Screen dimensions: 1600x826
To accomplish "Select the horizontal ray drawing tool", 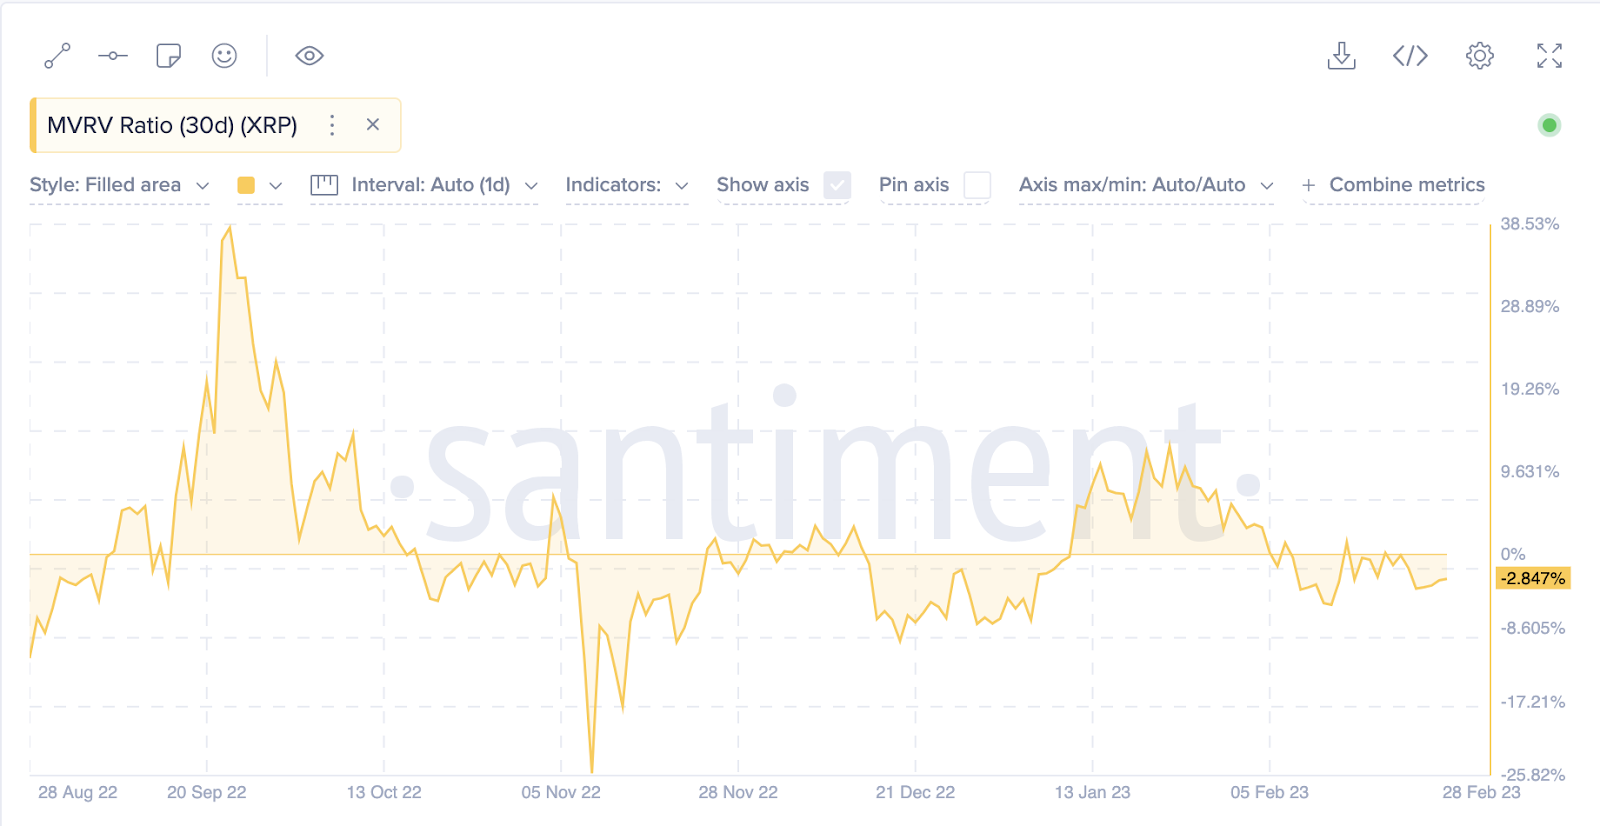I will coord(113,56).
